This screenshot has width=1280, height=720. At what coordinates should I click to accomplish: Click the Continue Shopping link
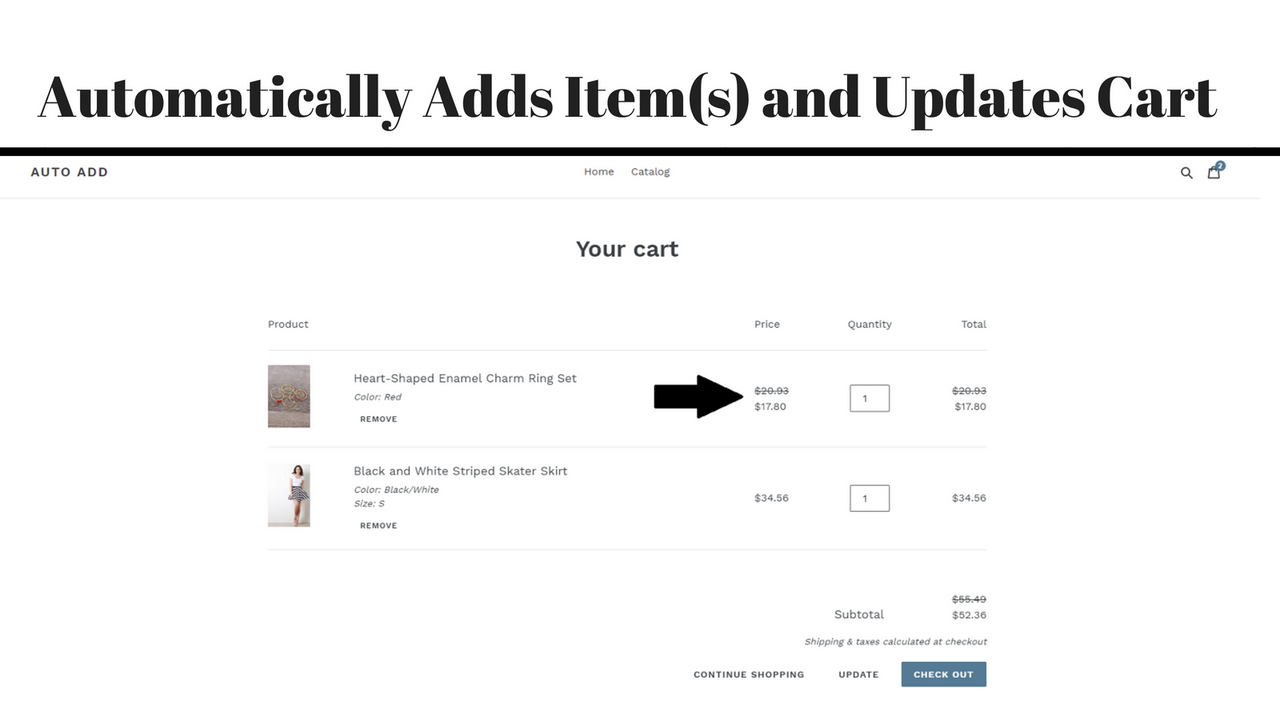[749, 675]
